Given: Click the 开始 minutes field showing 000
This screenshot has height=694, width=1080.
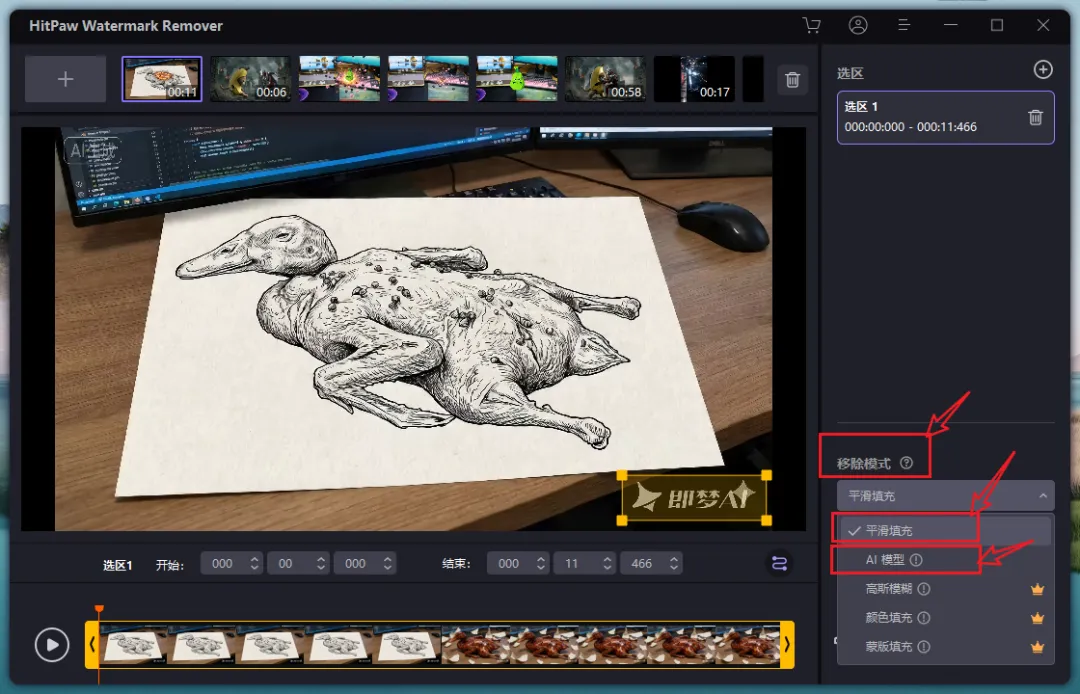Looking at the screenshot, I should click(x=231, y=563).
